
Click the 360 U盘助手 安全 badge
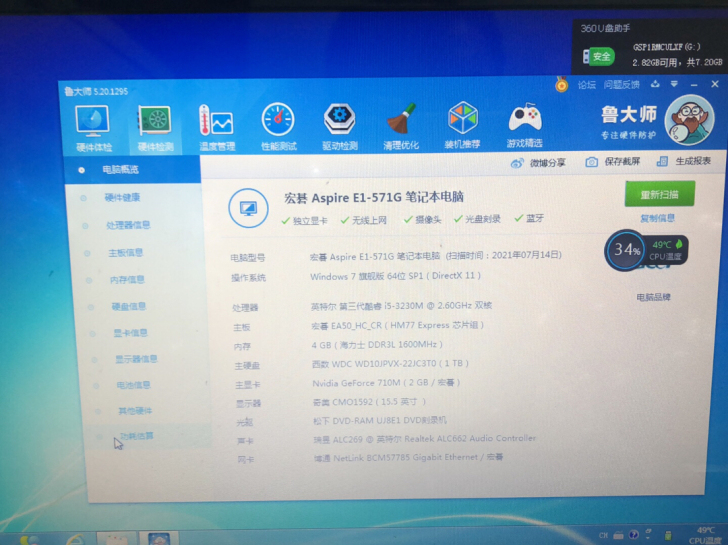601,57
